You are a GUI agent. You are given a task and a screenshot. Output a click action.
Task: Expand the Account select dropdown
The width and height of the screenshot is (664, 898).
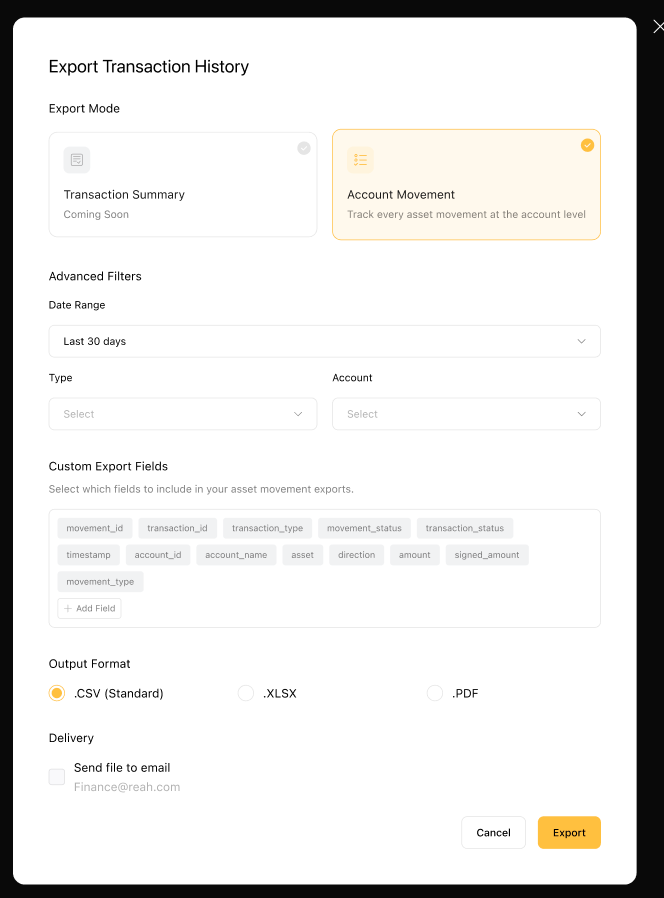[x=466, y=414]
